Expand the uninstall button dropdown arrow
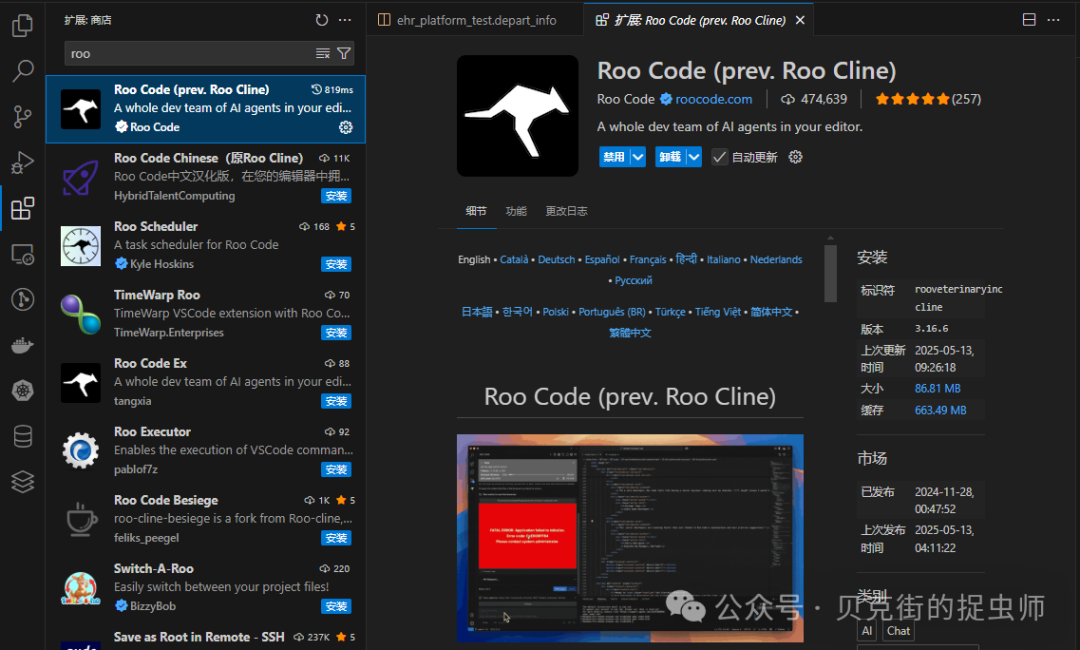1080x650 pixels. (x=694, y=157)
